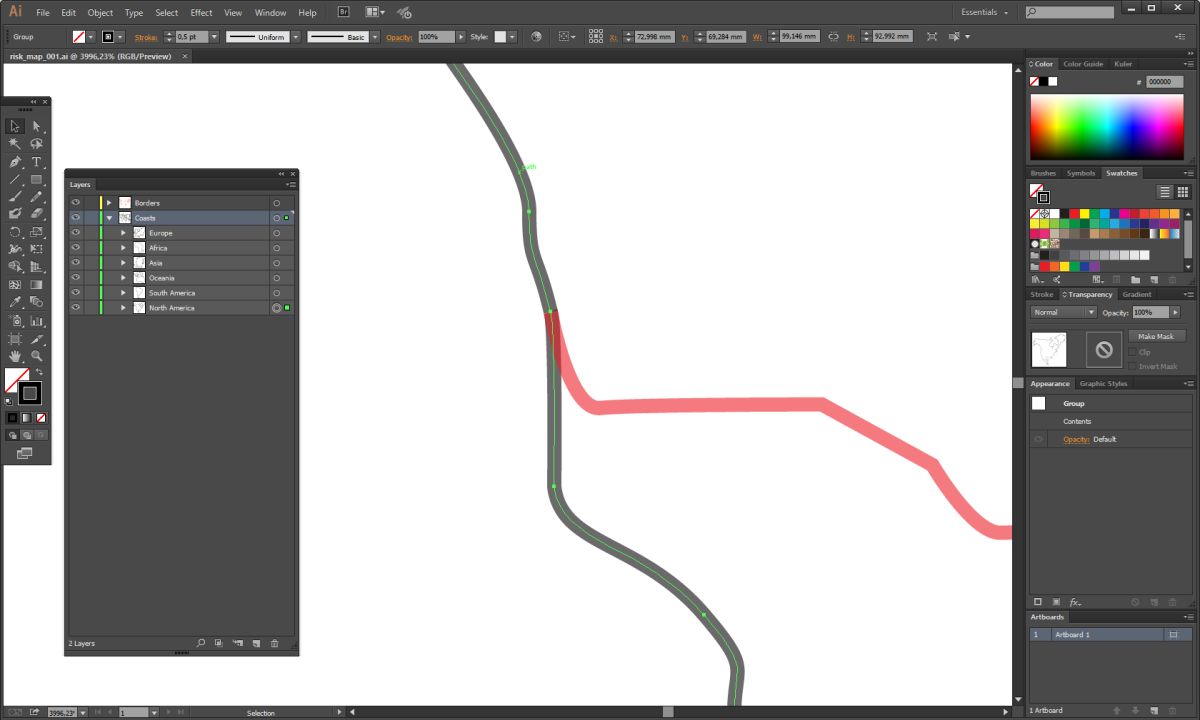Open the Bridge (Br) icon
The height and width of the screenshot is (720, 1200).
tap(344, 12)
